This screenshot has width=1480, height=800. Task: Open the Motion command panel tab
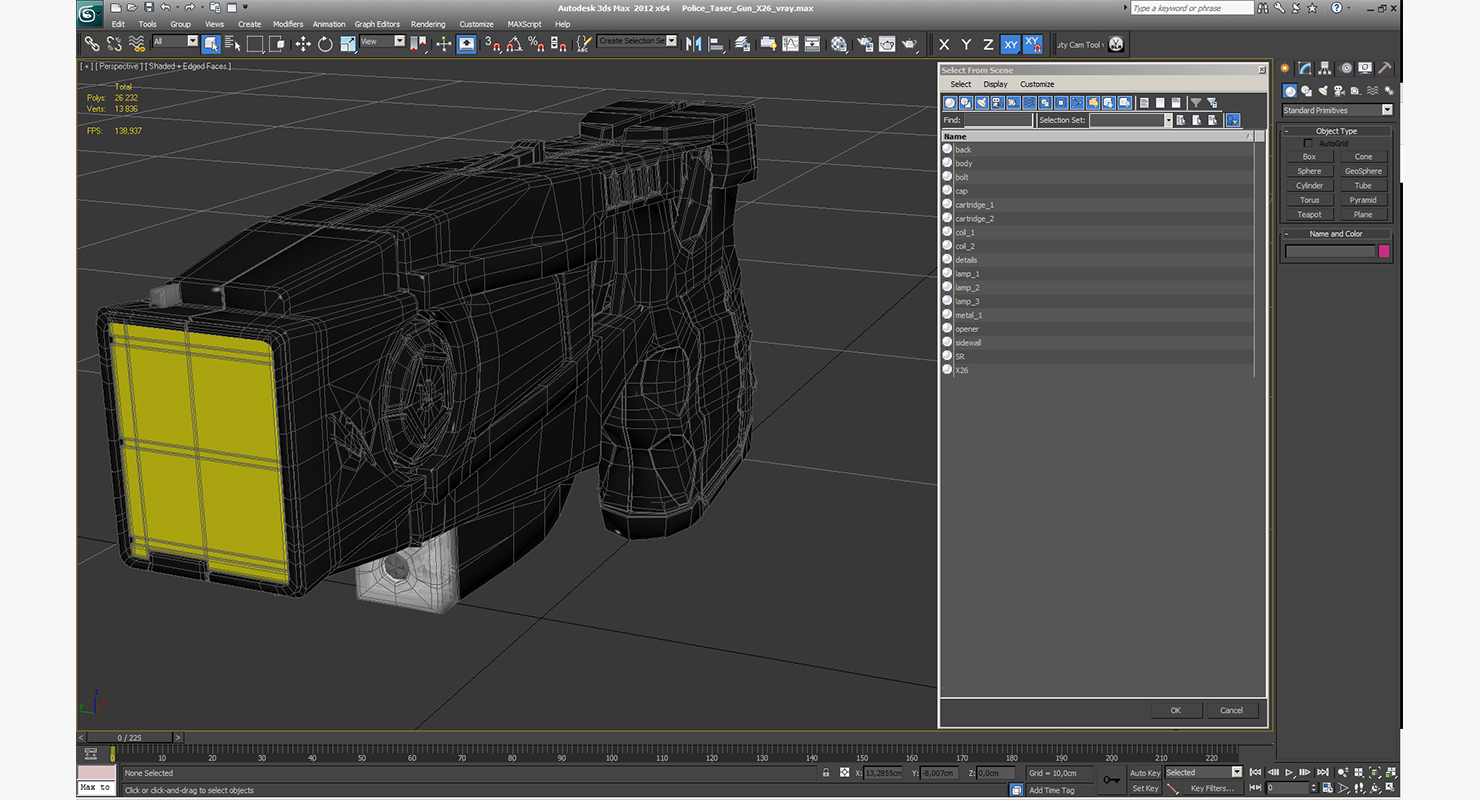click(x=1346, y=68)
